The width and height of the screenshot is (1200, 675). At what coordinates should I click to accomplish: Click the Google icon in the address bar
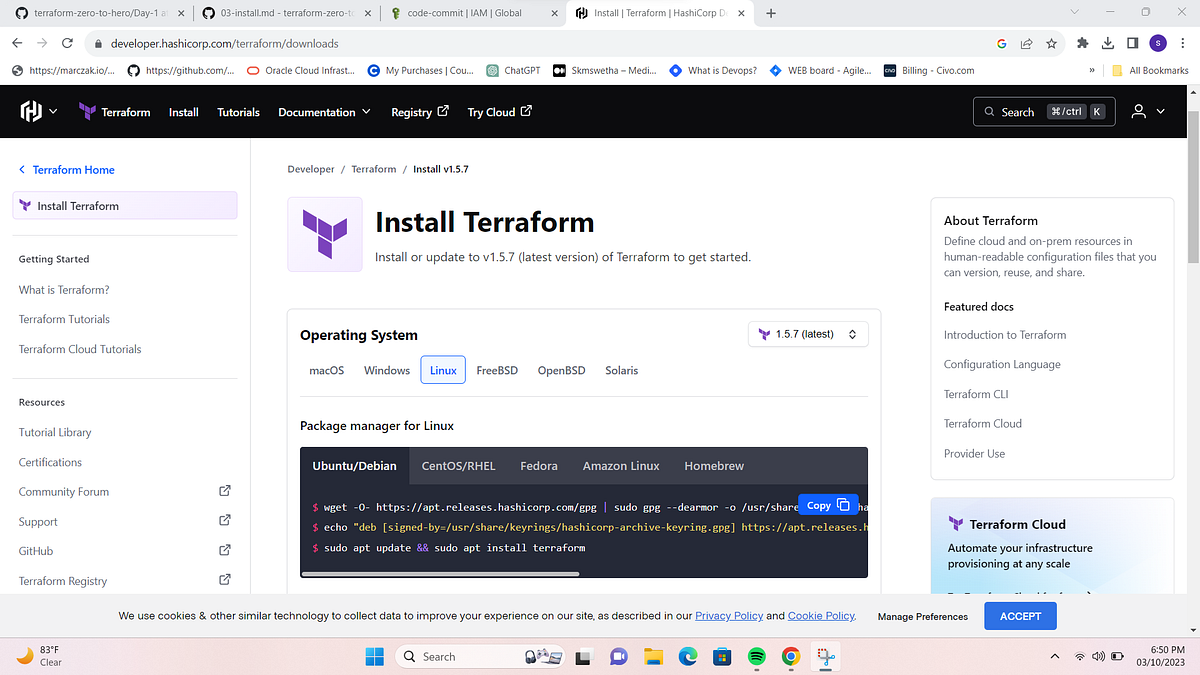coord(1001,44)
